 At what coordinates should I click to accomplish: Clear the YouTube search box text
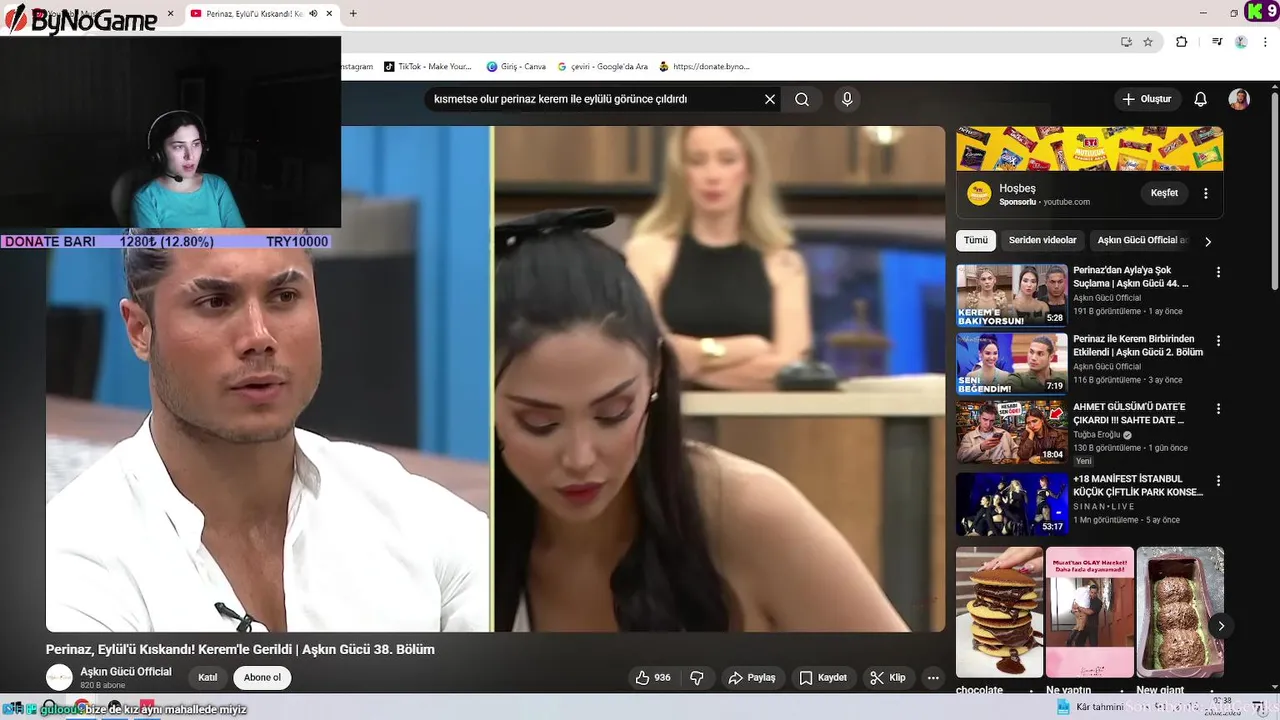pyautogui.click(x=770, y=99)
